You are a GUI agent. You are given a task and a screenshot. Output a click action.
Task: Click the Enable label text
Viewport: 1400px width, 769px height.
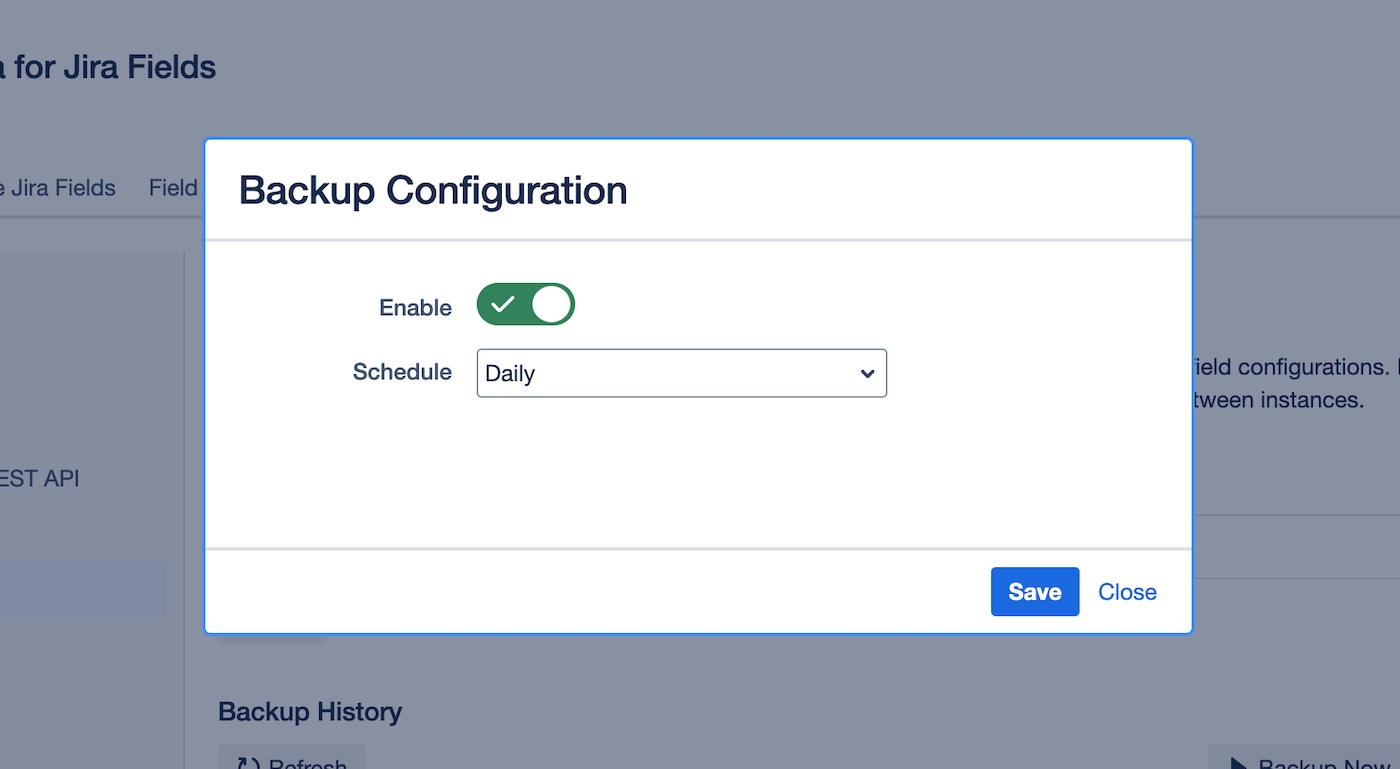click(x=415, y=308)
